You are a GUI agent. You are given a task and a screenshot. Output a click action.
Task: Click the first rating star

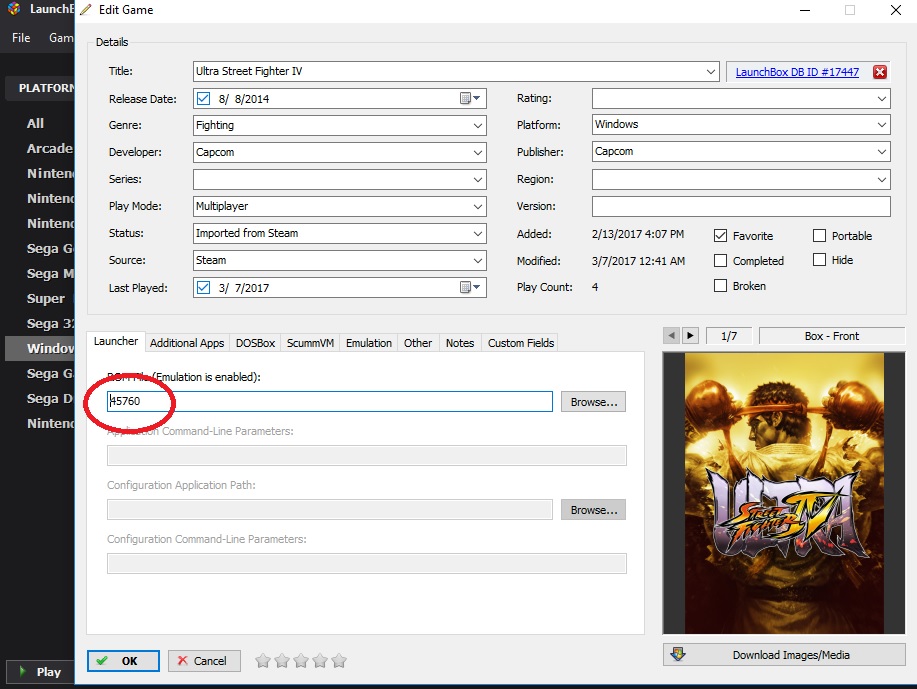tap(263, 661)
